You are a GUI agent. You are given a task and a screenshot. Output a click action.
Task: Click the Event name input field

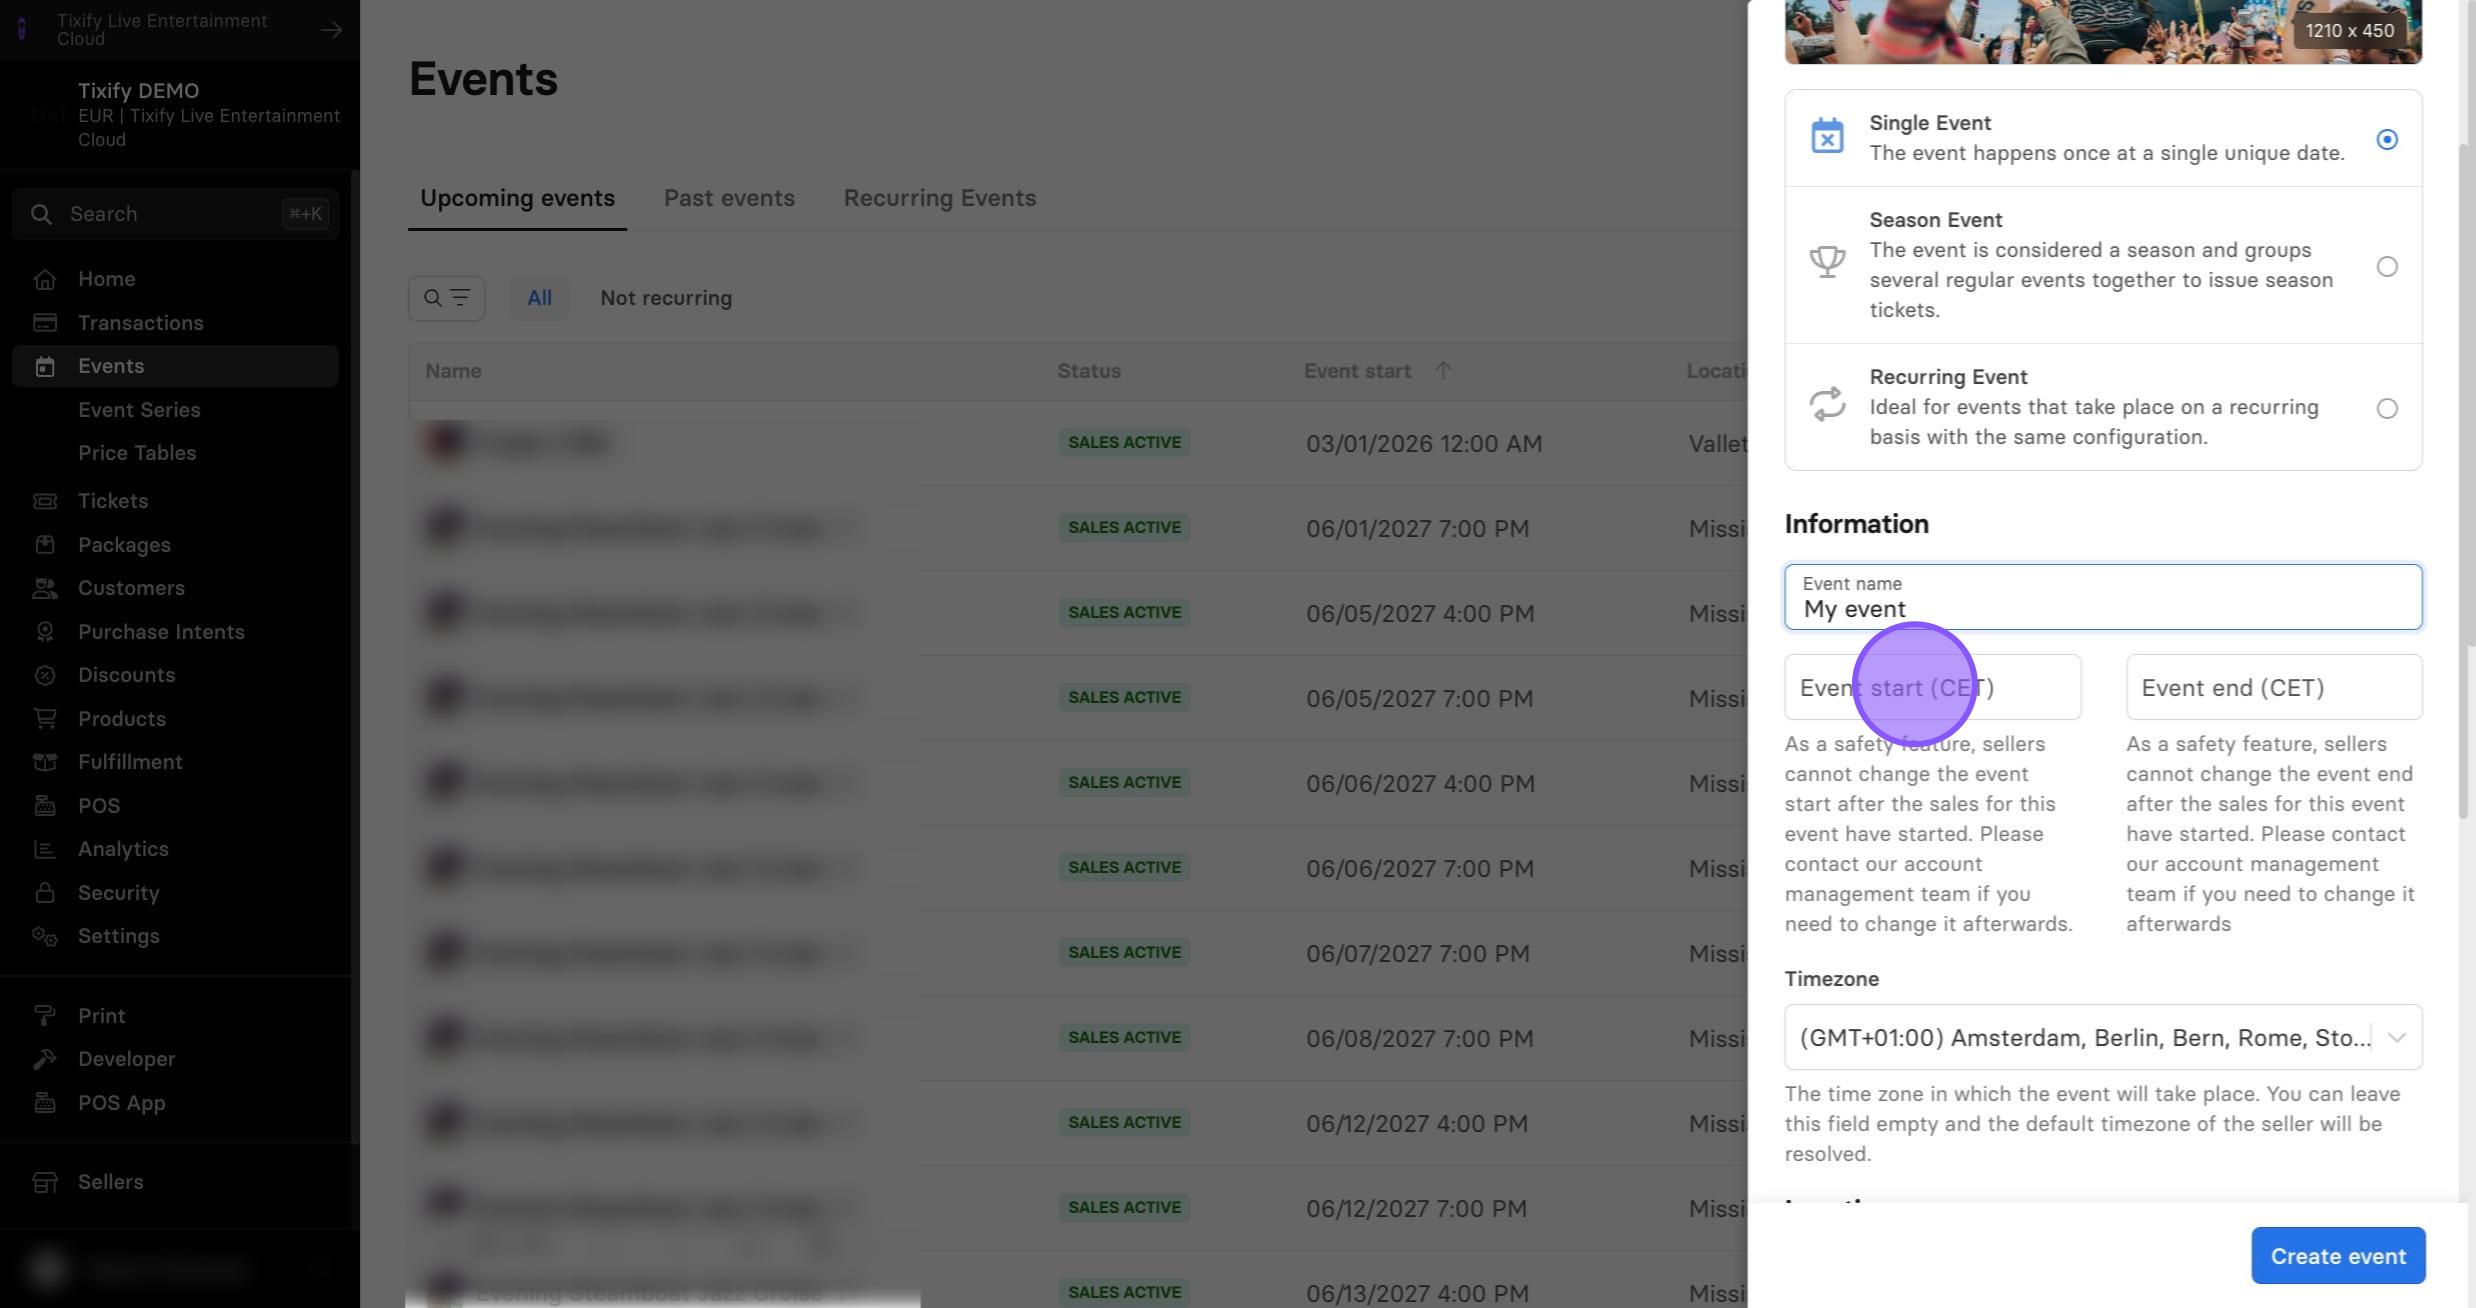[x=2103, y=597]
